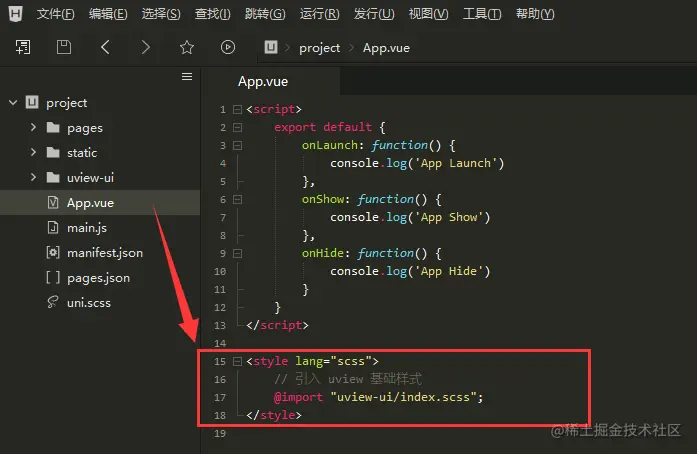
Task: Fold the script block at line 1
Action: (237, 109)
